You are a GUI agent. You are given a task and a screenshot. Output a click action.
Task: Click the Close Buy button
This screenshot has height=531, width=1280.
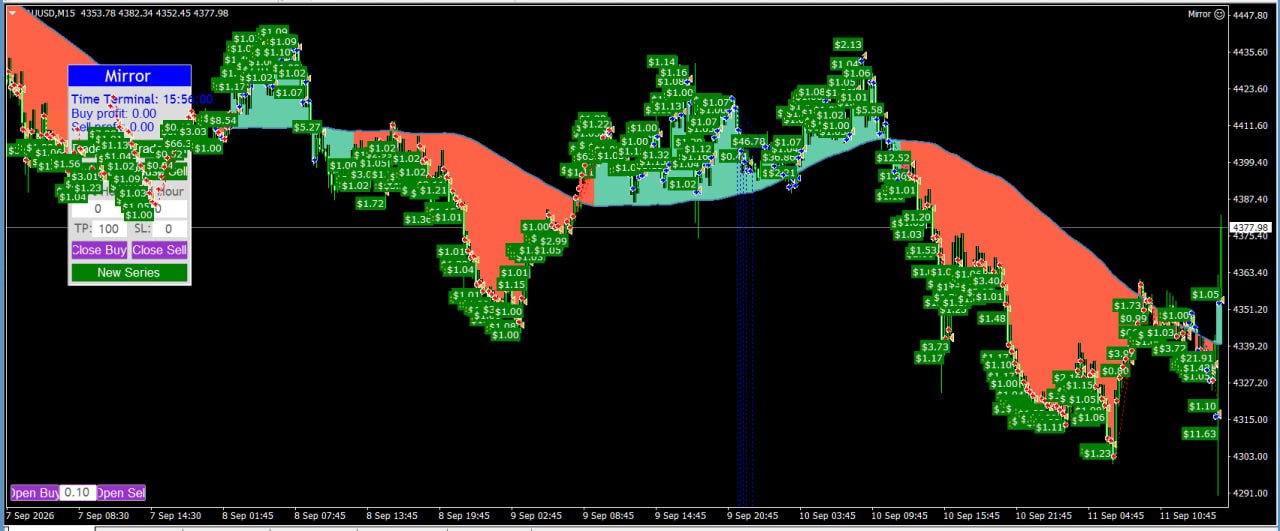tap(99, 250)
